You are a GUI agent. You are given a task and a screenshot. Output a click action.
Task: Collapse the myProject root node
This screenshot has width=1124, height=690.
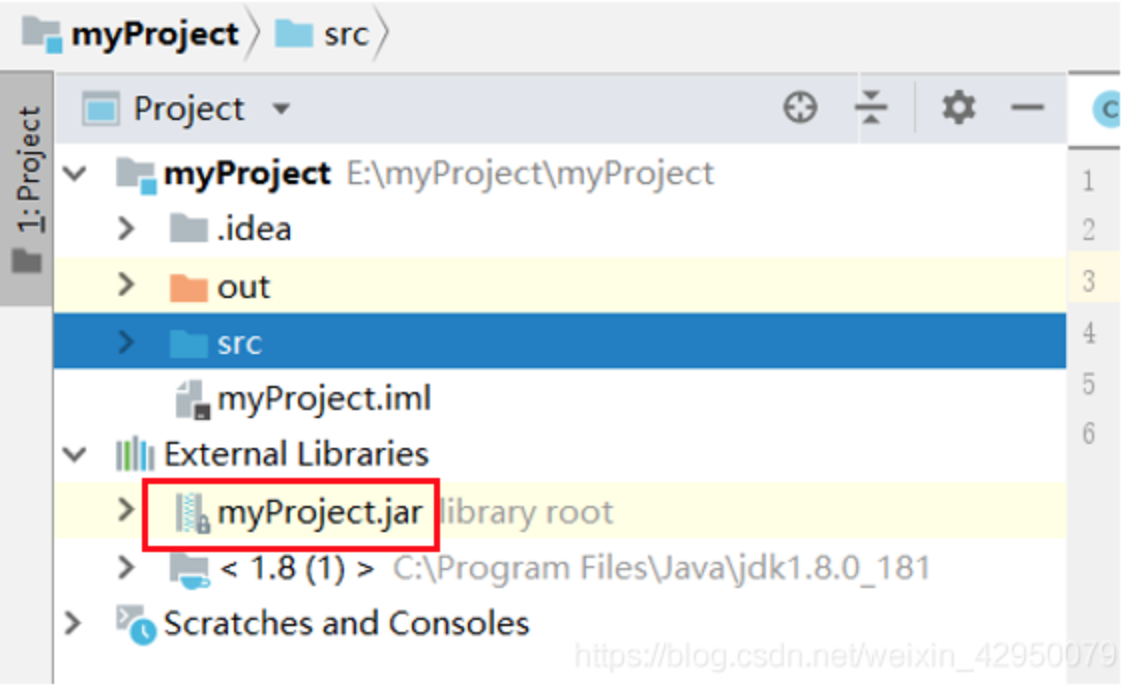pyautogui.click(x=75, y=173)
